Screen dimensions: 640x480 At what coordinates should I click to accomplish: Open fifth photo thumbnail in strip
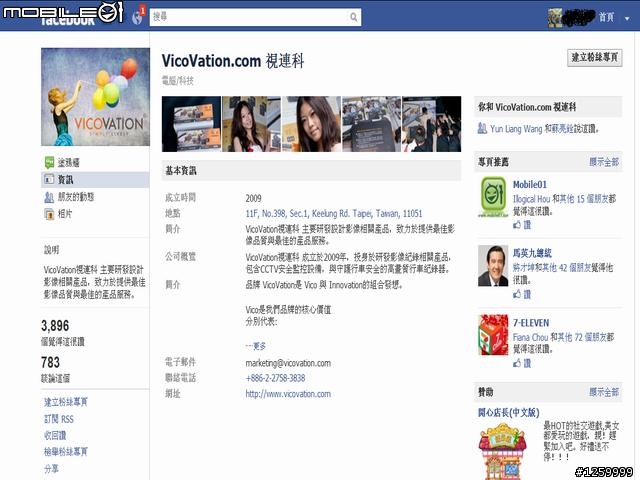click(x=431, y=124)
